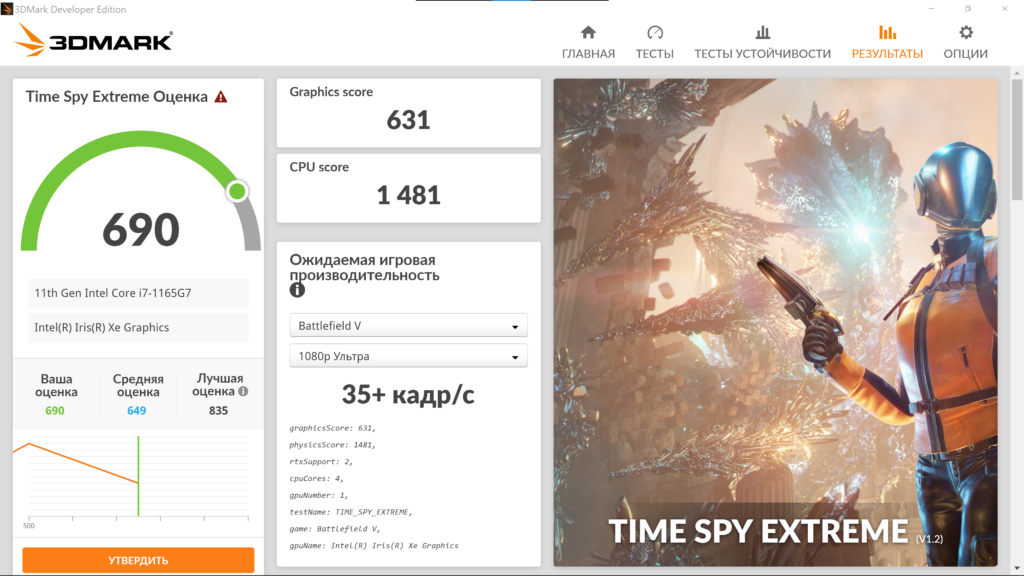Click the Graphics score value 631

(x=408, y=120)
